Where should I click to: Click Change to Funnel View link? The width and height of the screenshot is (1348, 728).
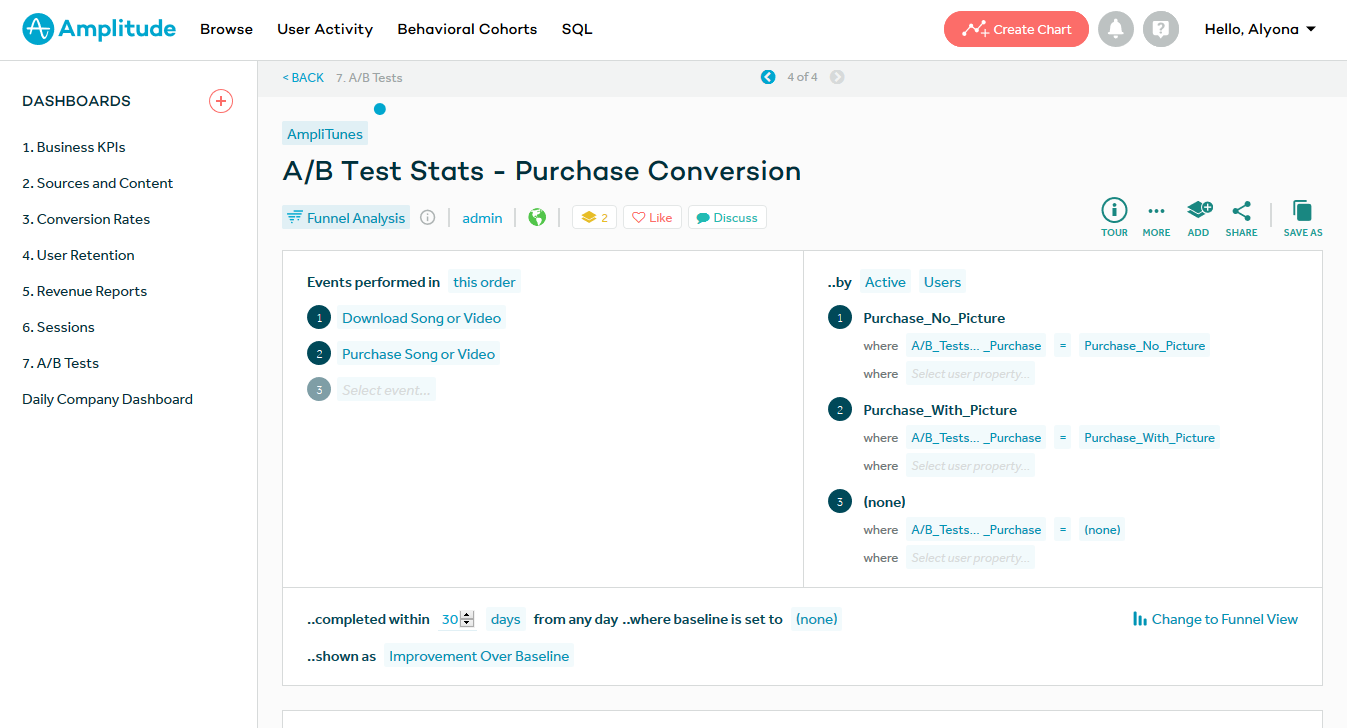pos(1215,619)
